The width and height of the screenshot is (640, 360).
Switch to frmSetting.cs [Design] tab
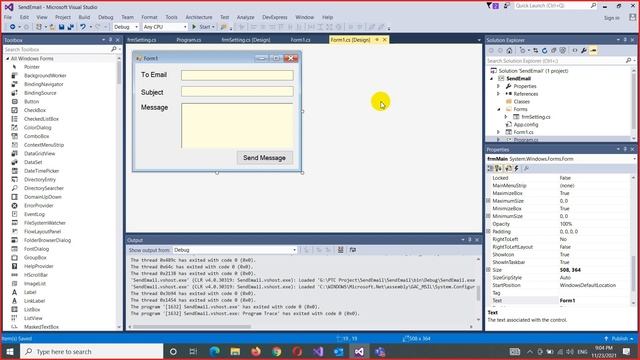[x=246, y=40]
